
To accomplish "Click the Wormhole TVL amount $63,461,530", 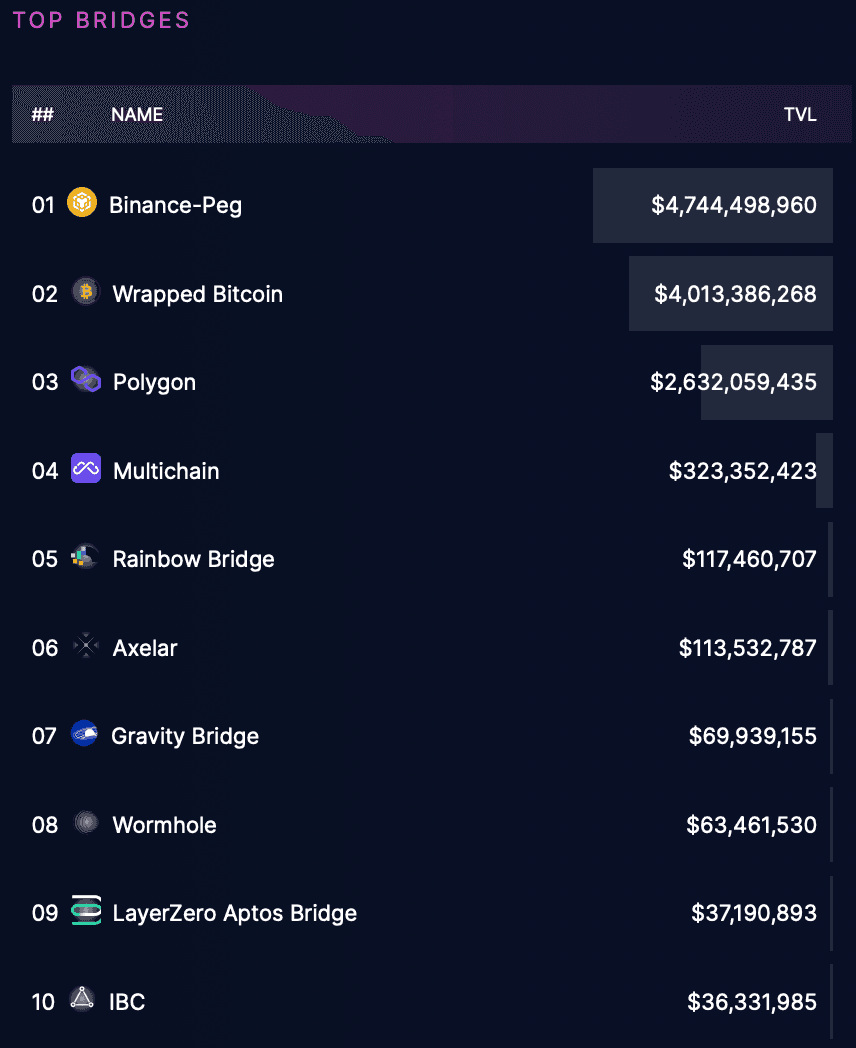I will pos(751,825).
